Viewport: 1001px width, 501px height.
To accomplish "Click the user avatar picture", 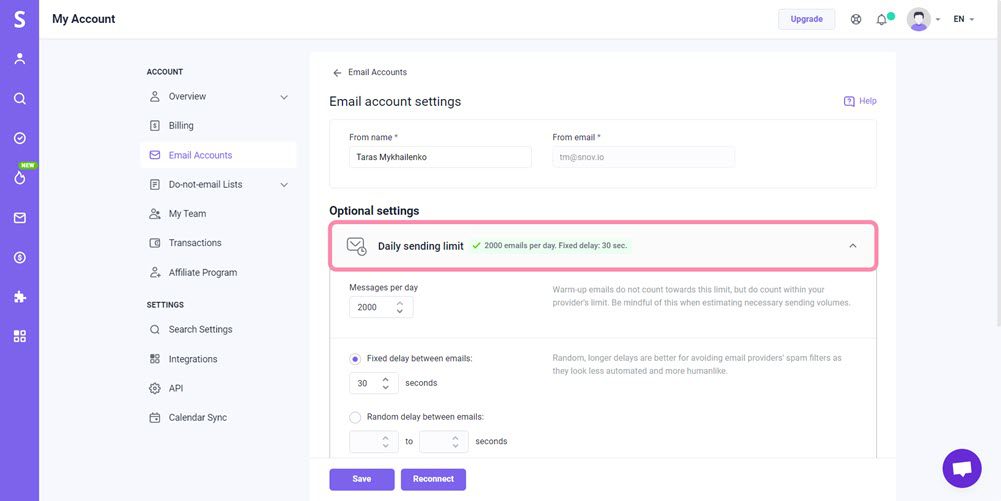I will point(918,19).
